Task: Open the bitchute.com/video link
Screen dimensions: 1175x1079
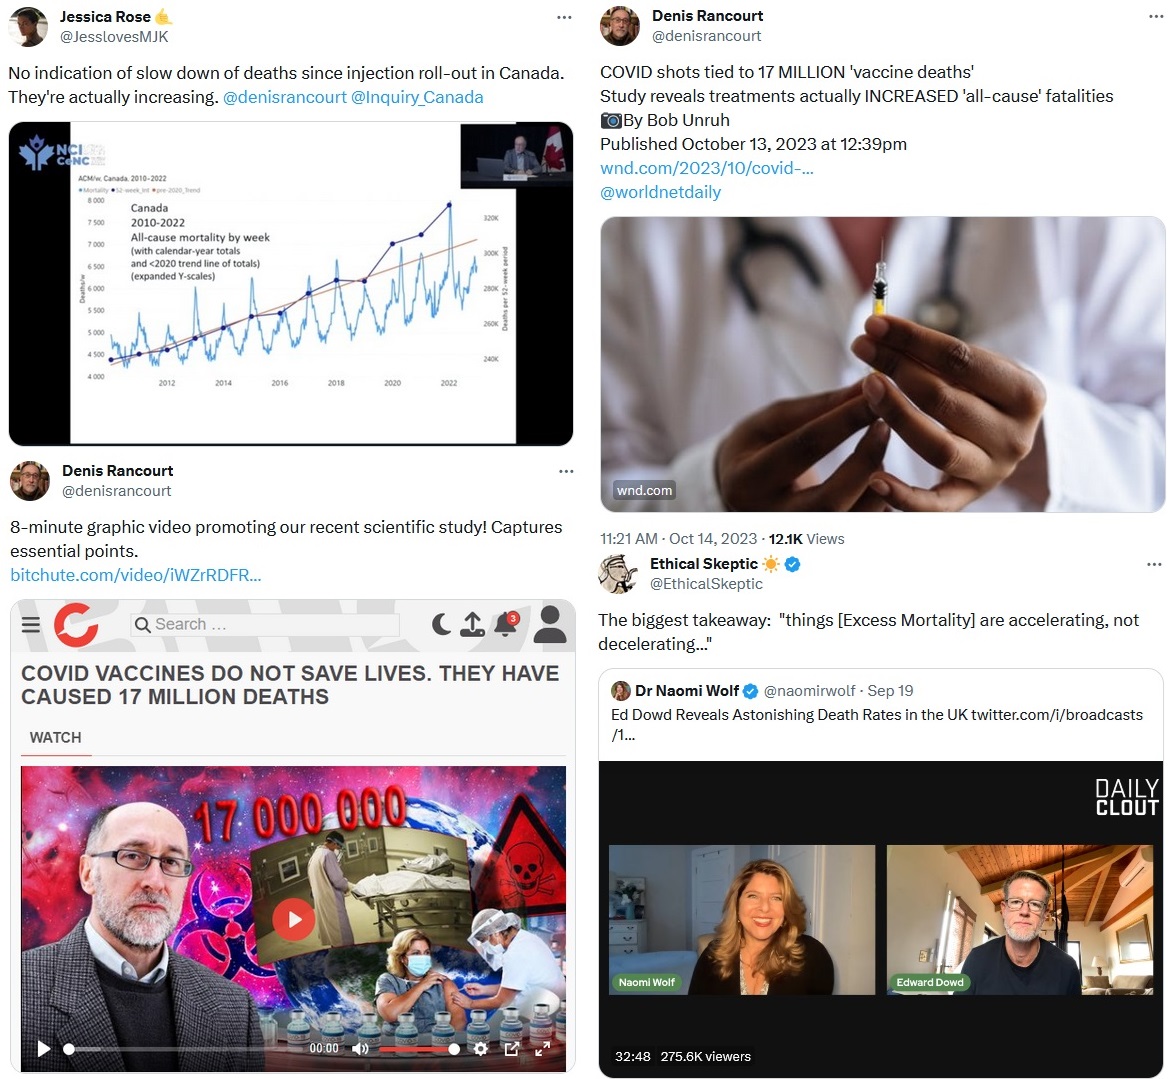Action: [136, 575]
